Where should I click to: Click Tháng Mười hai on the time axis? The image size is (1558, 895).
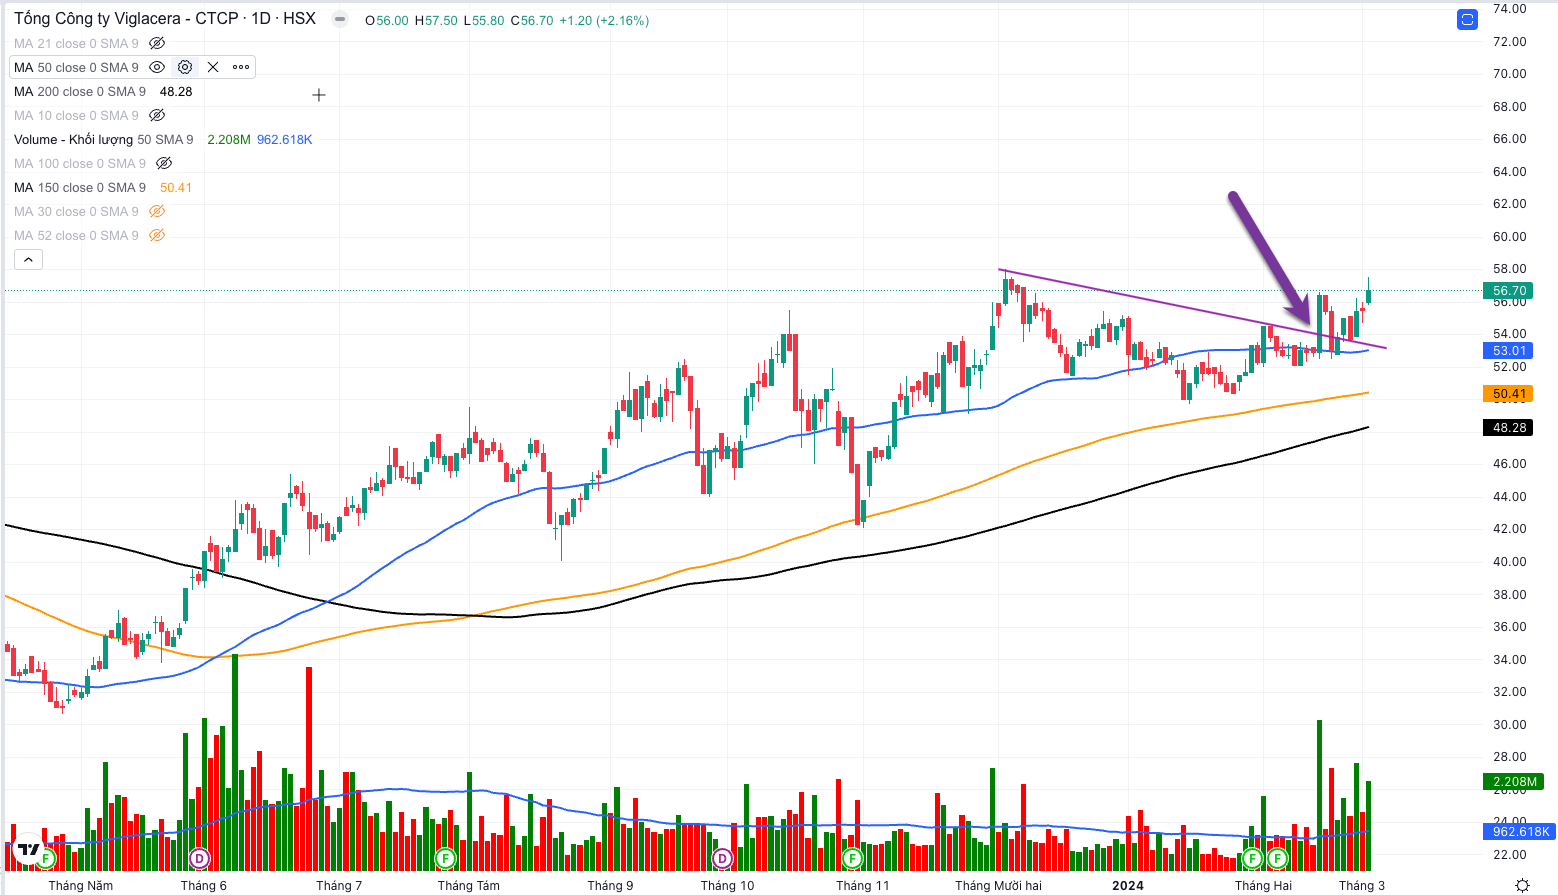(x=998, y=885)
